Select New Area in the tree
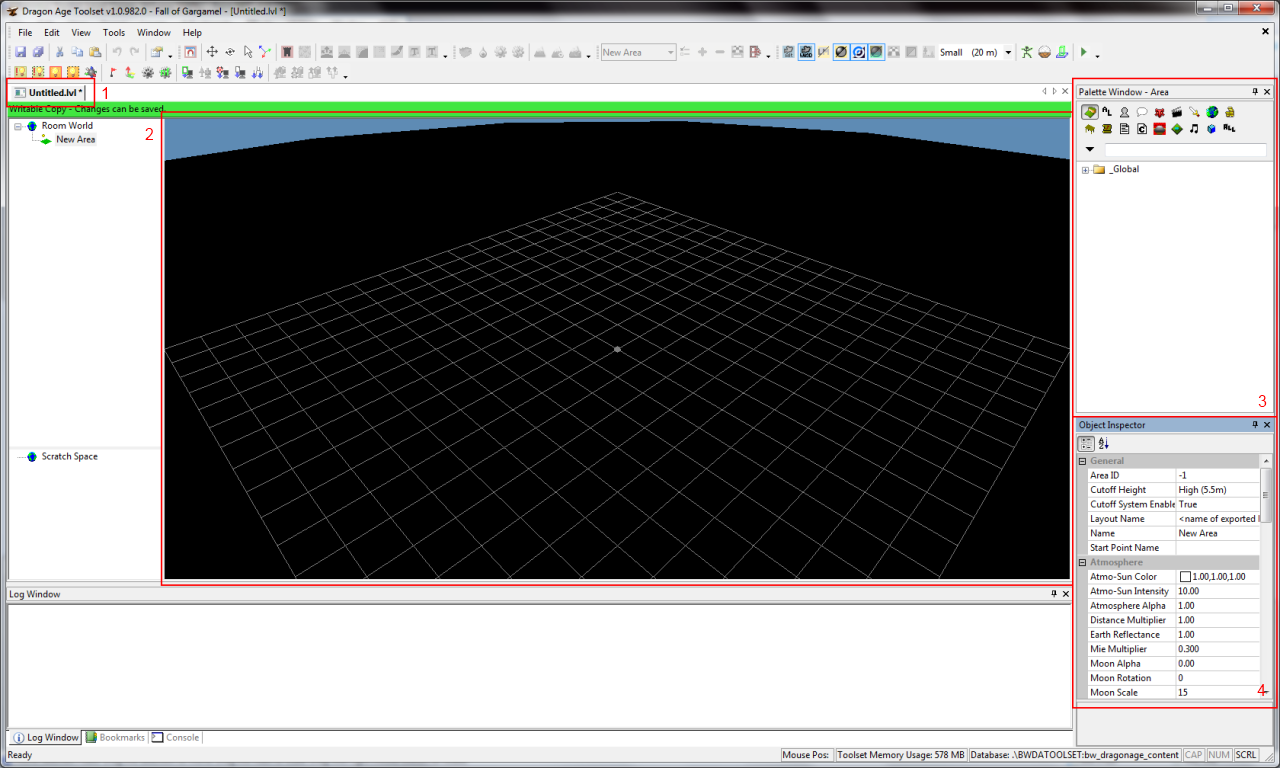Viewport: 1280px width, 768px height. point(75,140)
